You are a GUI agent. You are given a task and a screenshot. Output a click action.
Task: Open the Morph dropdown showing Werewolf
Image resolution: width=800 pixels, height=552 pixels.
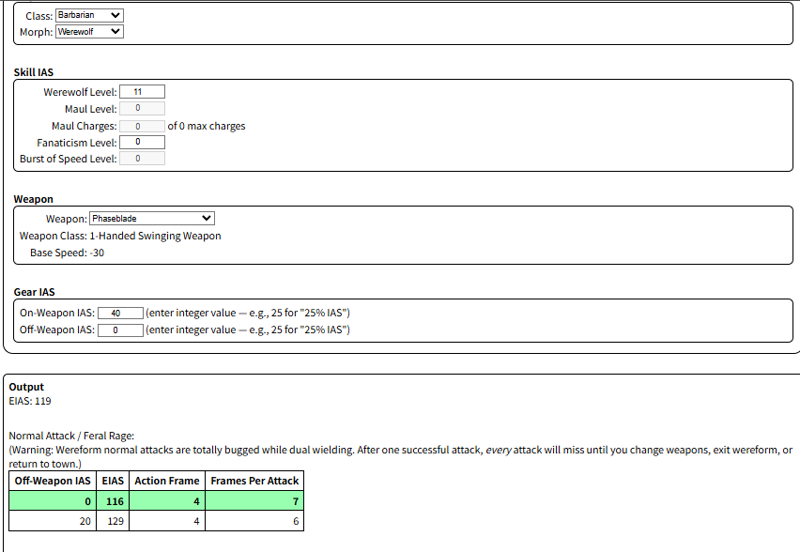tap(89, 32)
